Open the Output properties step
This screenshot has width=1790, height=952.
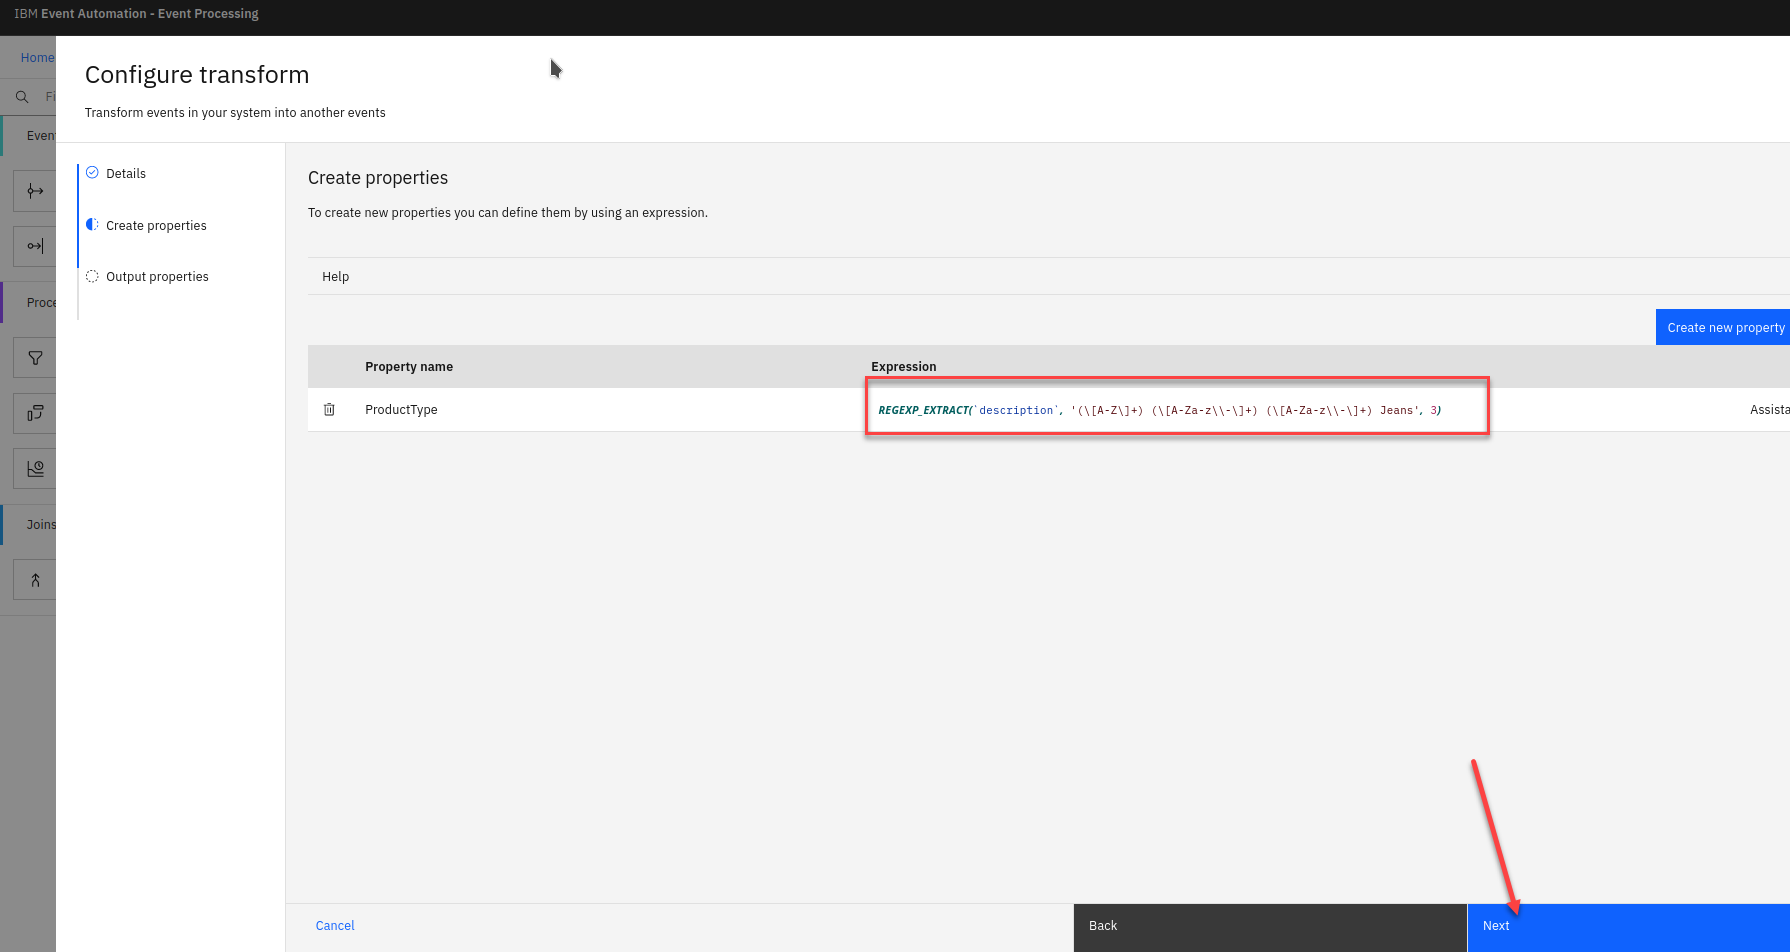(157, 277)
